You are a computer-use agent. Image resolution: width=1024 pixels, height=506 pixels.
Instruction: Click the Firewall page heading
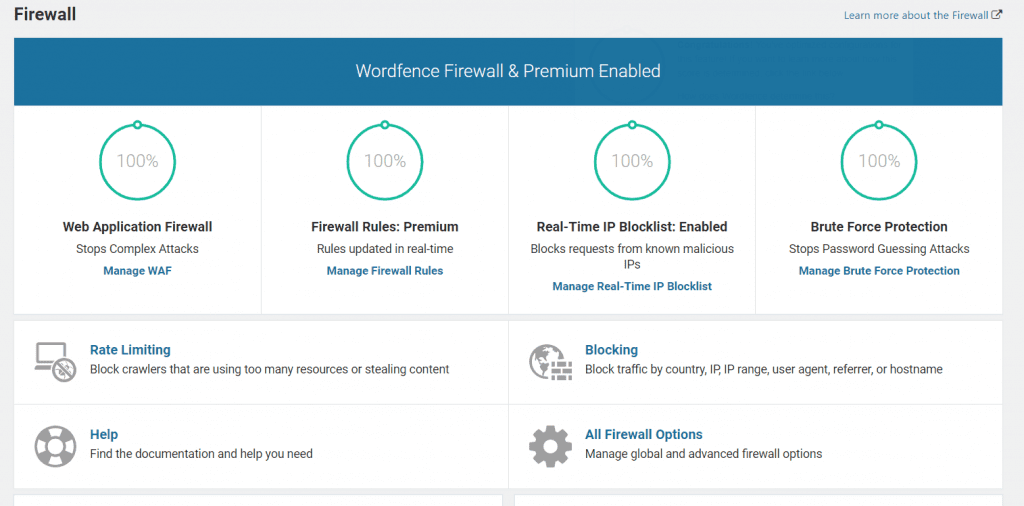(x=45, y=15)
